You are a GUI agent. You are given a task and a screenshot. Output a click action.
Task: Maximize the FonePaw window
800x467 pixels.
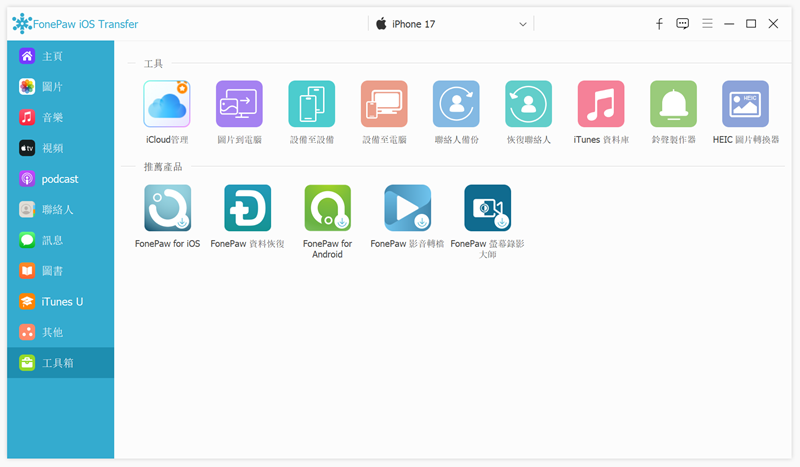[x=751, y=23]
